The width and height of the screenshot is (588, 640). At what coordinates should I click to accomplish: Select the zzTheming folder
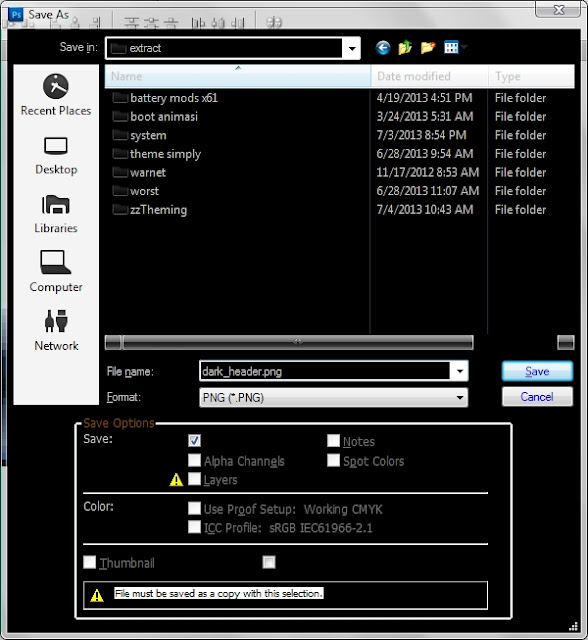pyautogui.click(x=150, y=210)
